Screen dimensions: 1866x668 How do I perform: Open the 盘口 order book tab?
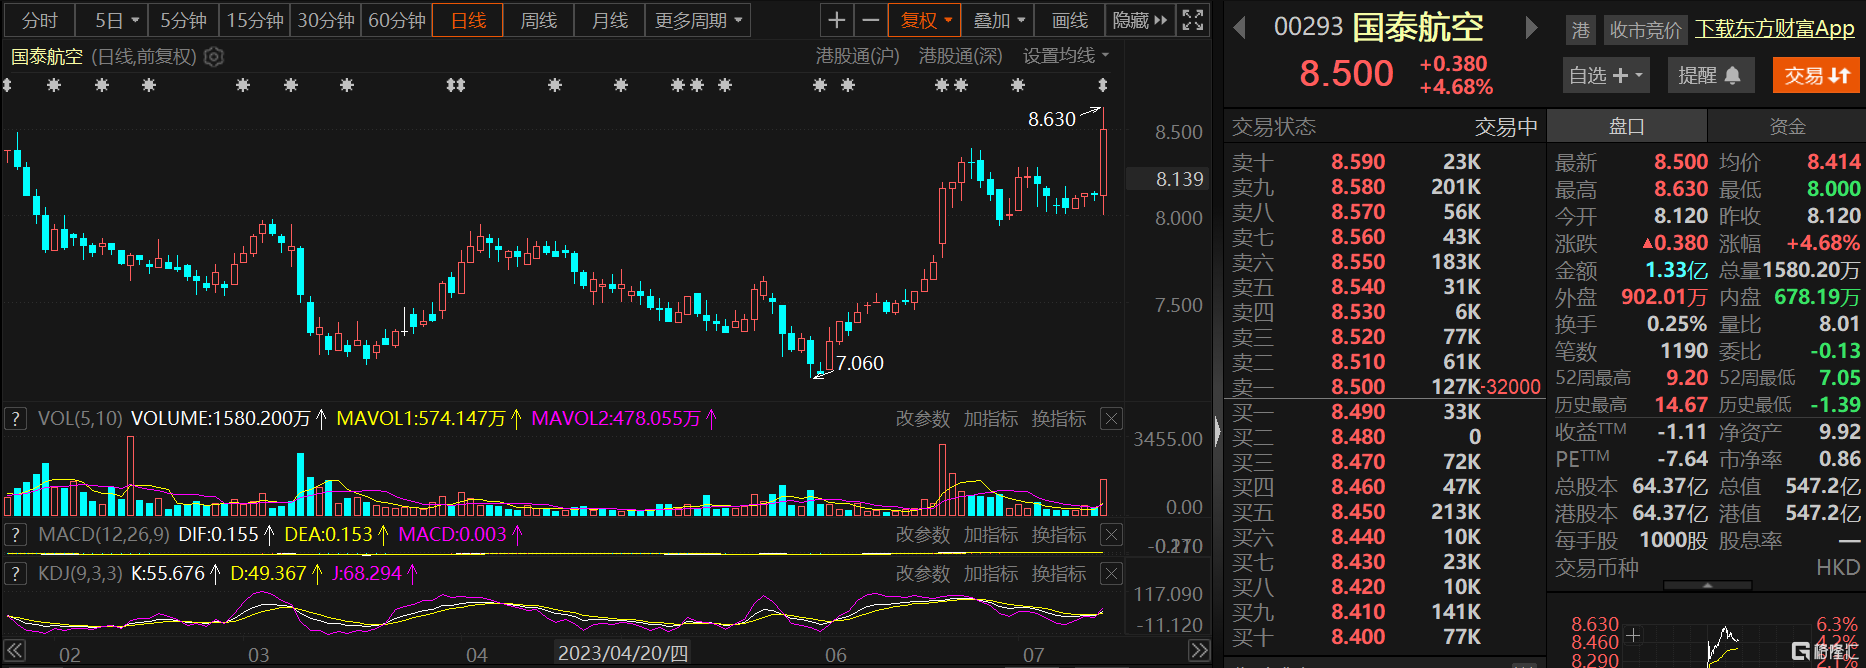1626,126
